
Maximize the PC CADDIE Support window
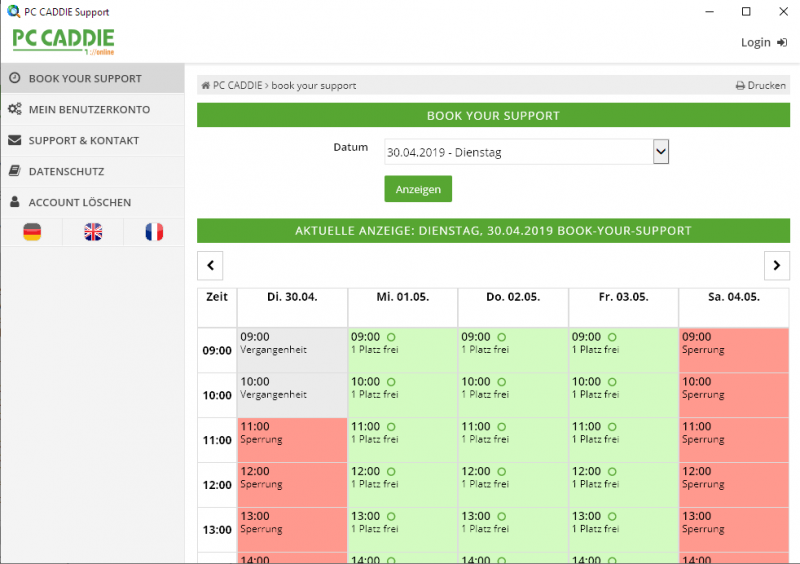746,11
